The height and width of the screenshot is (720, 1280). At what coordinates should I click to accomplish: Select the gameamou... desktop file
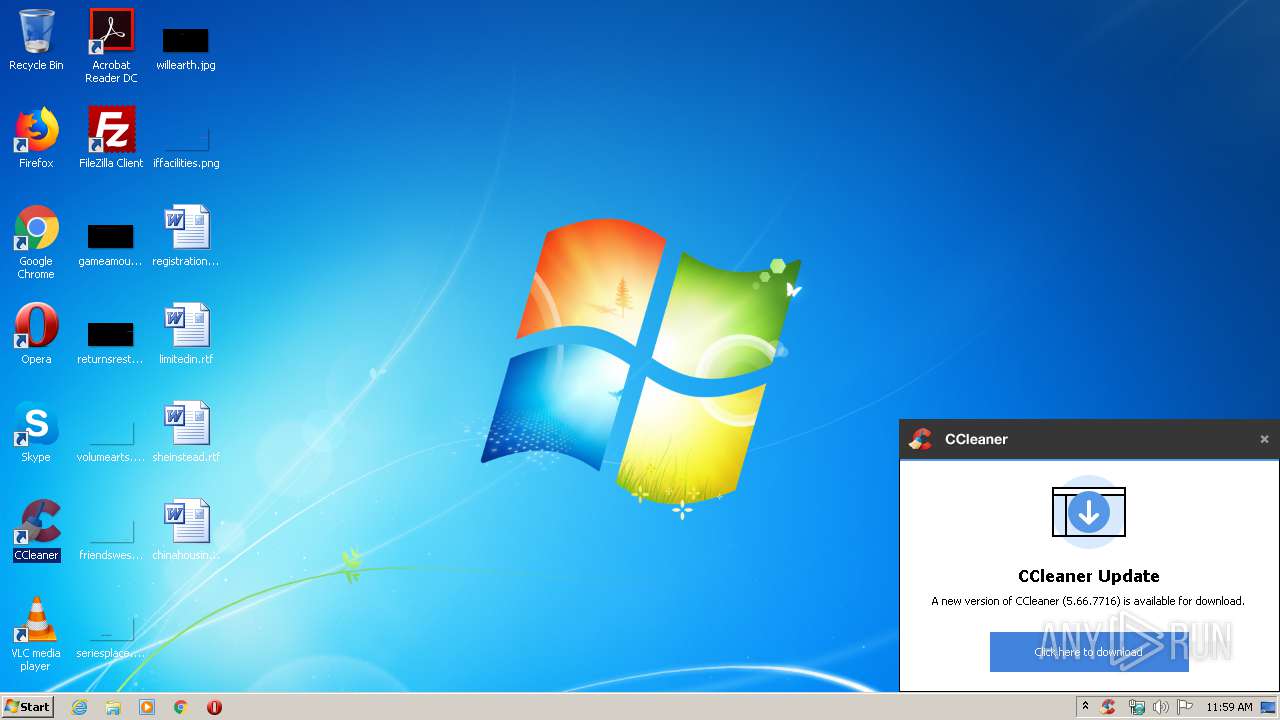(110, 245)
